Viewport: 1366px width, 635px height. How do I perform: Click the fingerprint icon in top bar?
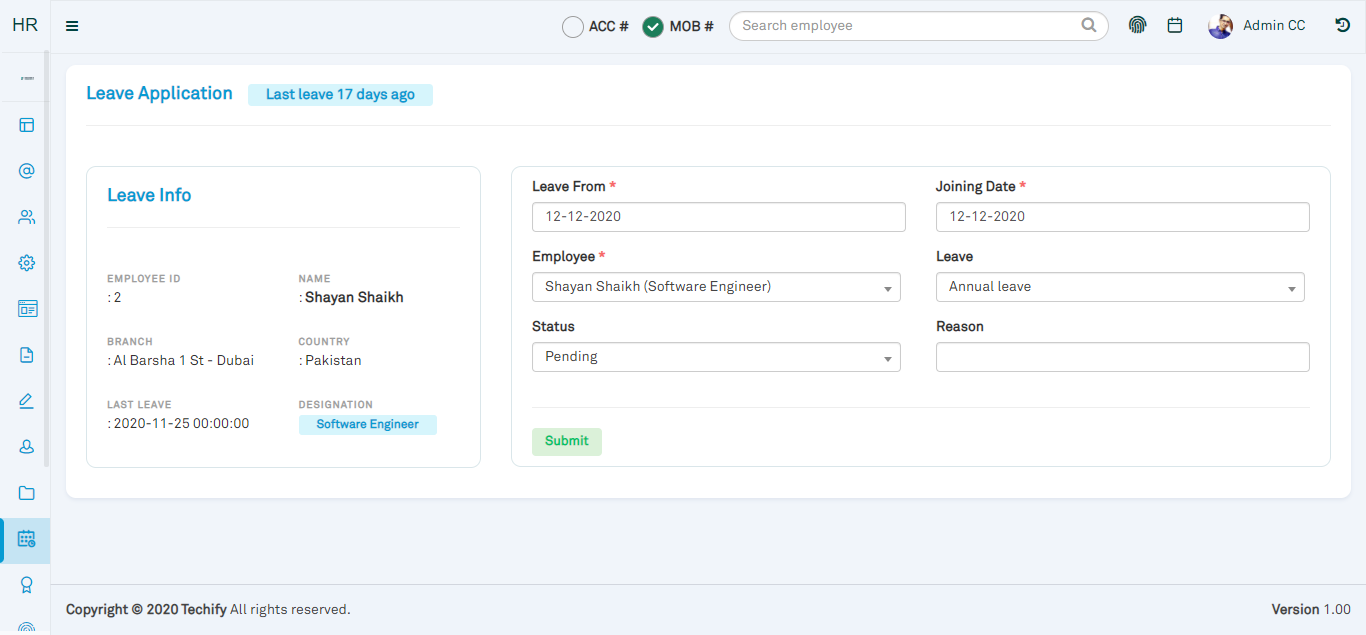coord(1137,26)
